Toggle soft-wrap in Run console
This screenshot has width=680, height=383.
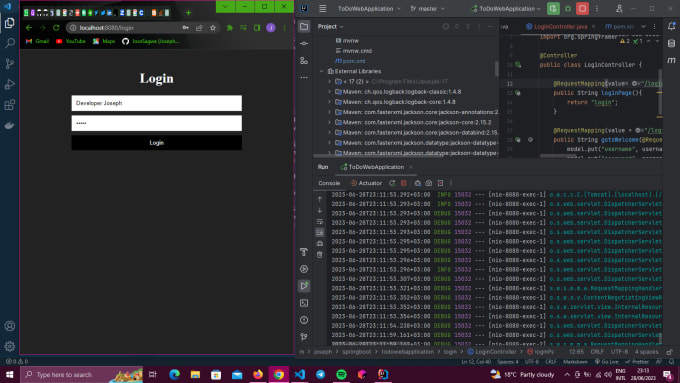(320, 222)
